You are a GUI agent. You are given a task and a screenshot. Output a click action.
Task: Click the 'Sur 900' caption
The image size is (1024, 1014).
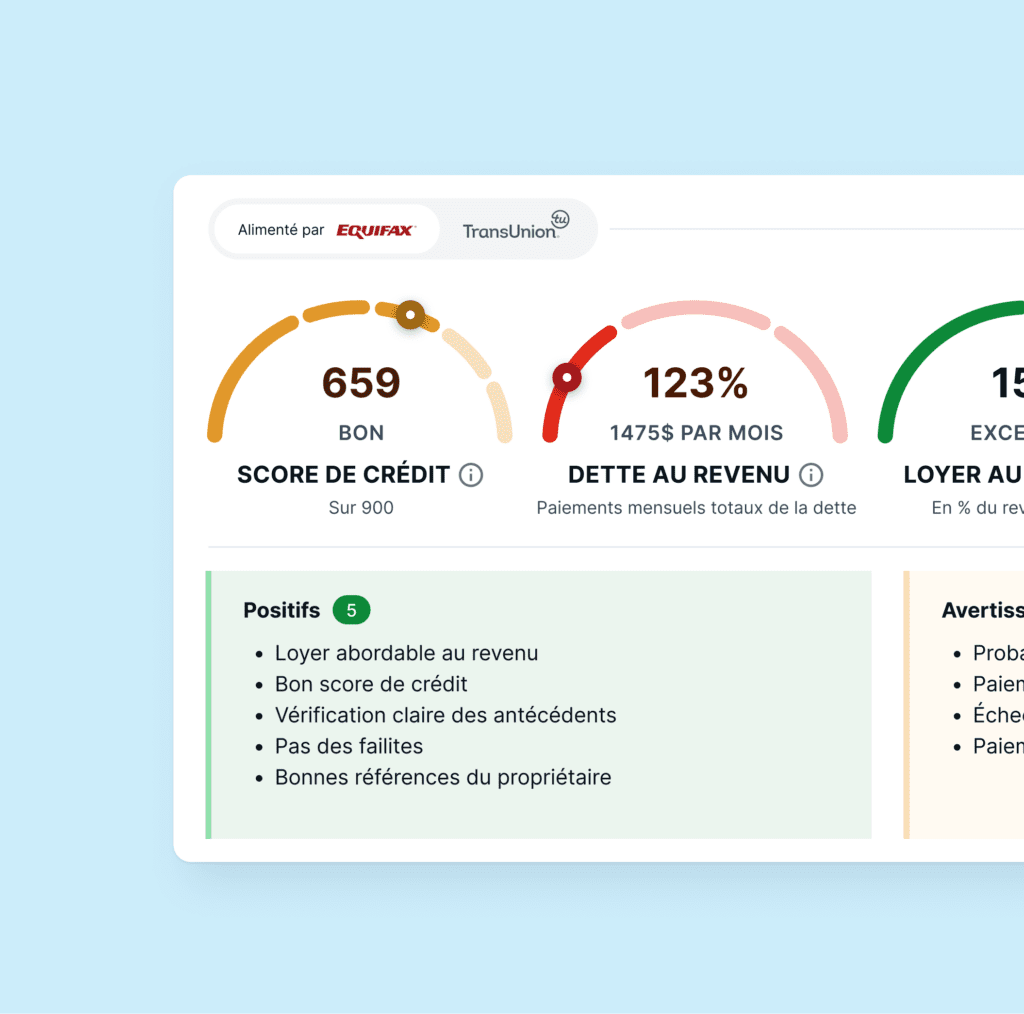tap(361, 507)
